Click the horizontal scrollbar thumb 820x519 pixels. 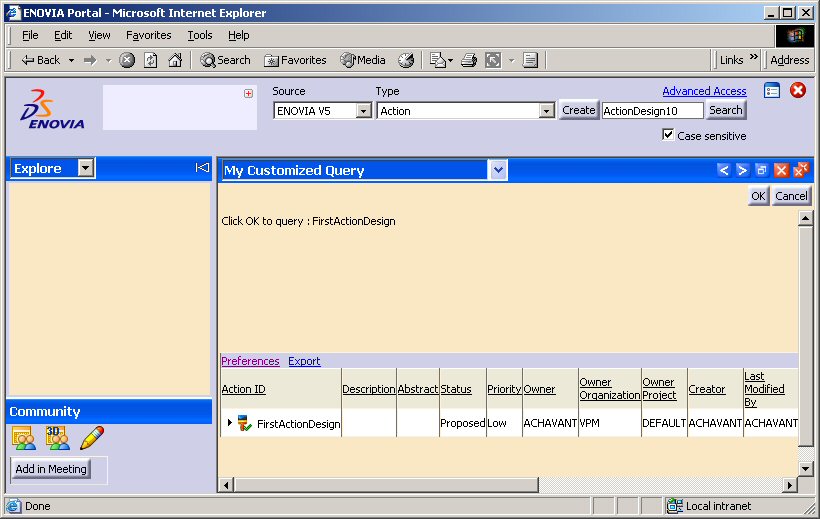[x=386, y=485]
